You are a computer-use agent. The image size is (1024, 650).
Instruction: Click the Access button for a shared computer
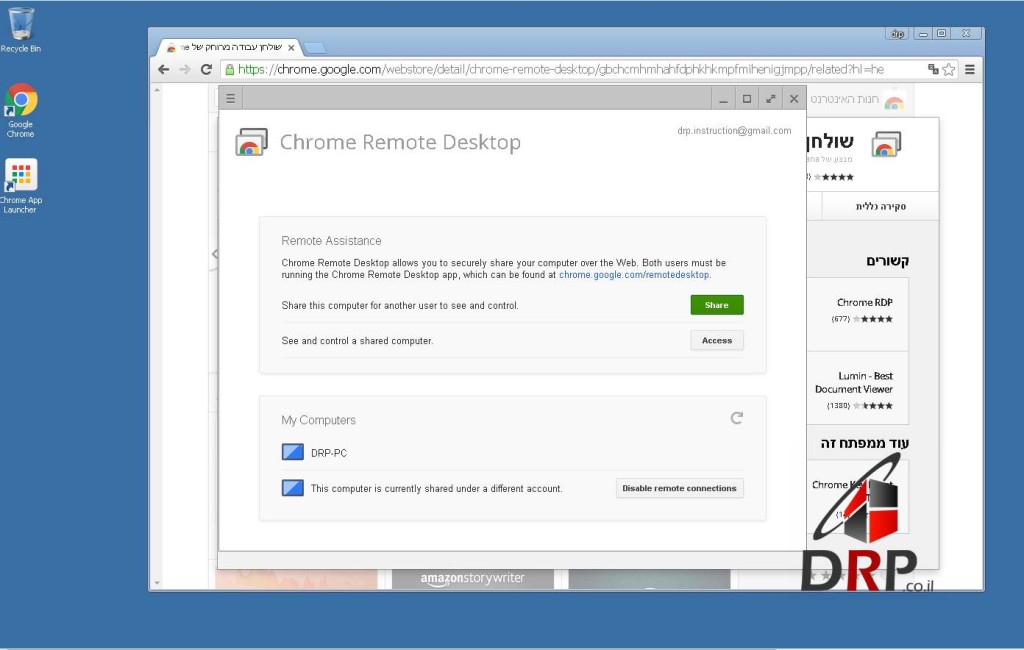[716, 340]
